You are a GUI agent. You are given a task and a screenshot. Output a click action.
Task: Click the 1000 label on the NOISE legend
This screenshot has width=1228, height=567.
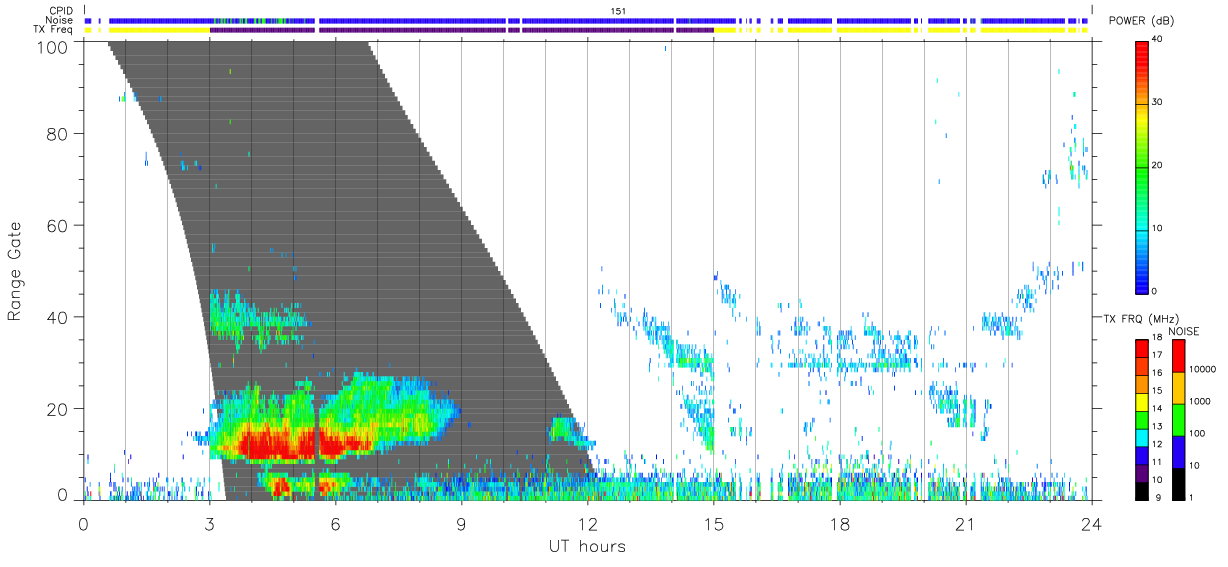(1199, 401)
